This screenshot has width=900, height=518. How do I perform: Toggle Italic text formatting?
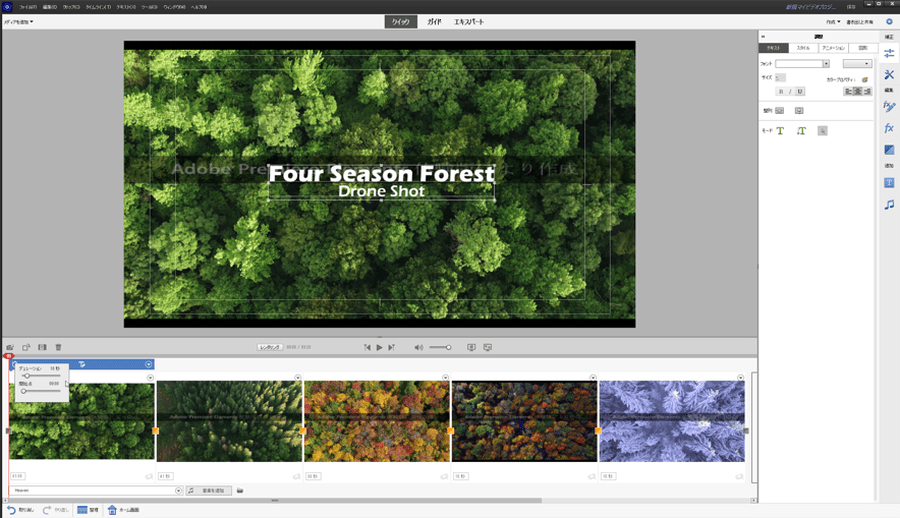click(x=790, y=91)
